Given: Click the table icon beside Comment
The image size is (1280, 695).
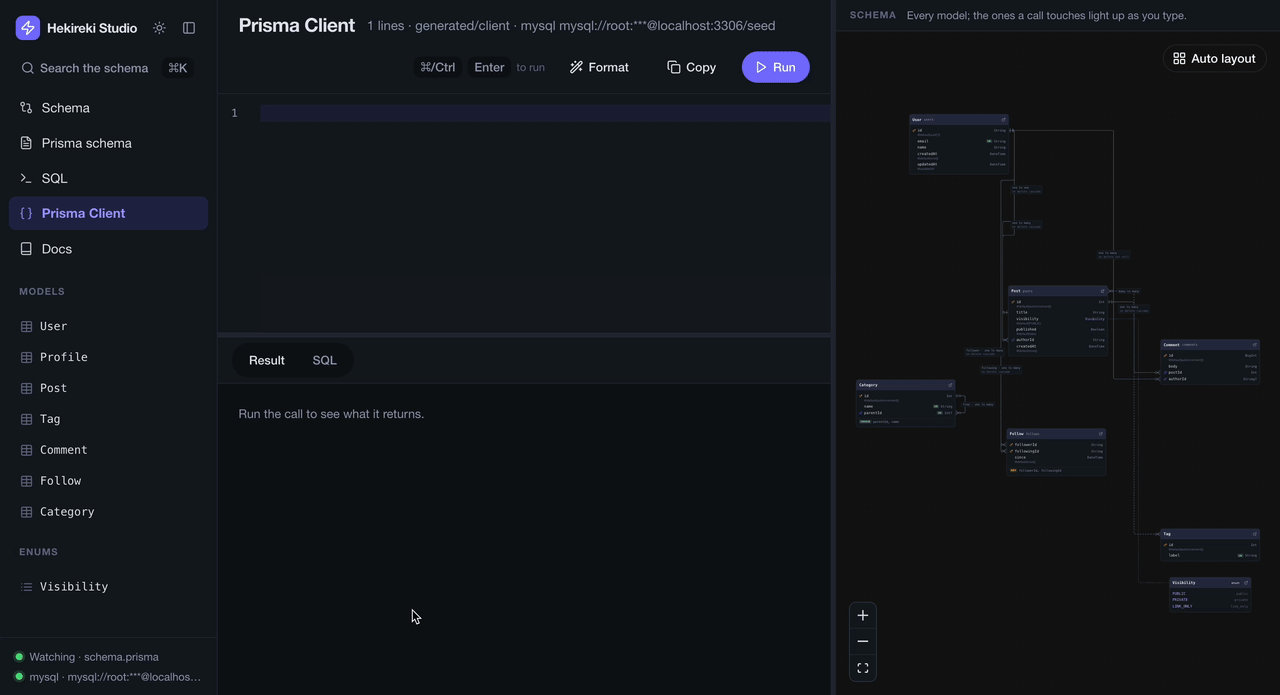Looking at the screenshot, I should [x=27, y=450].
